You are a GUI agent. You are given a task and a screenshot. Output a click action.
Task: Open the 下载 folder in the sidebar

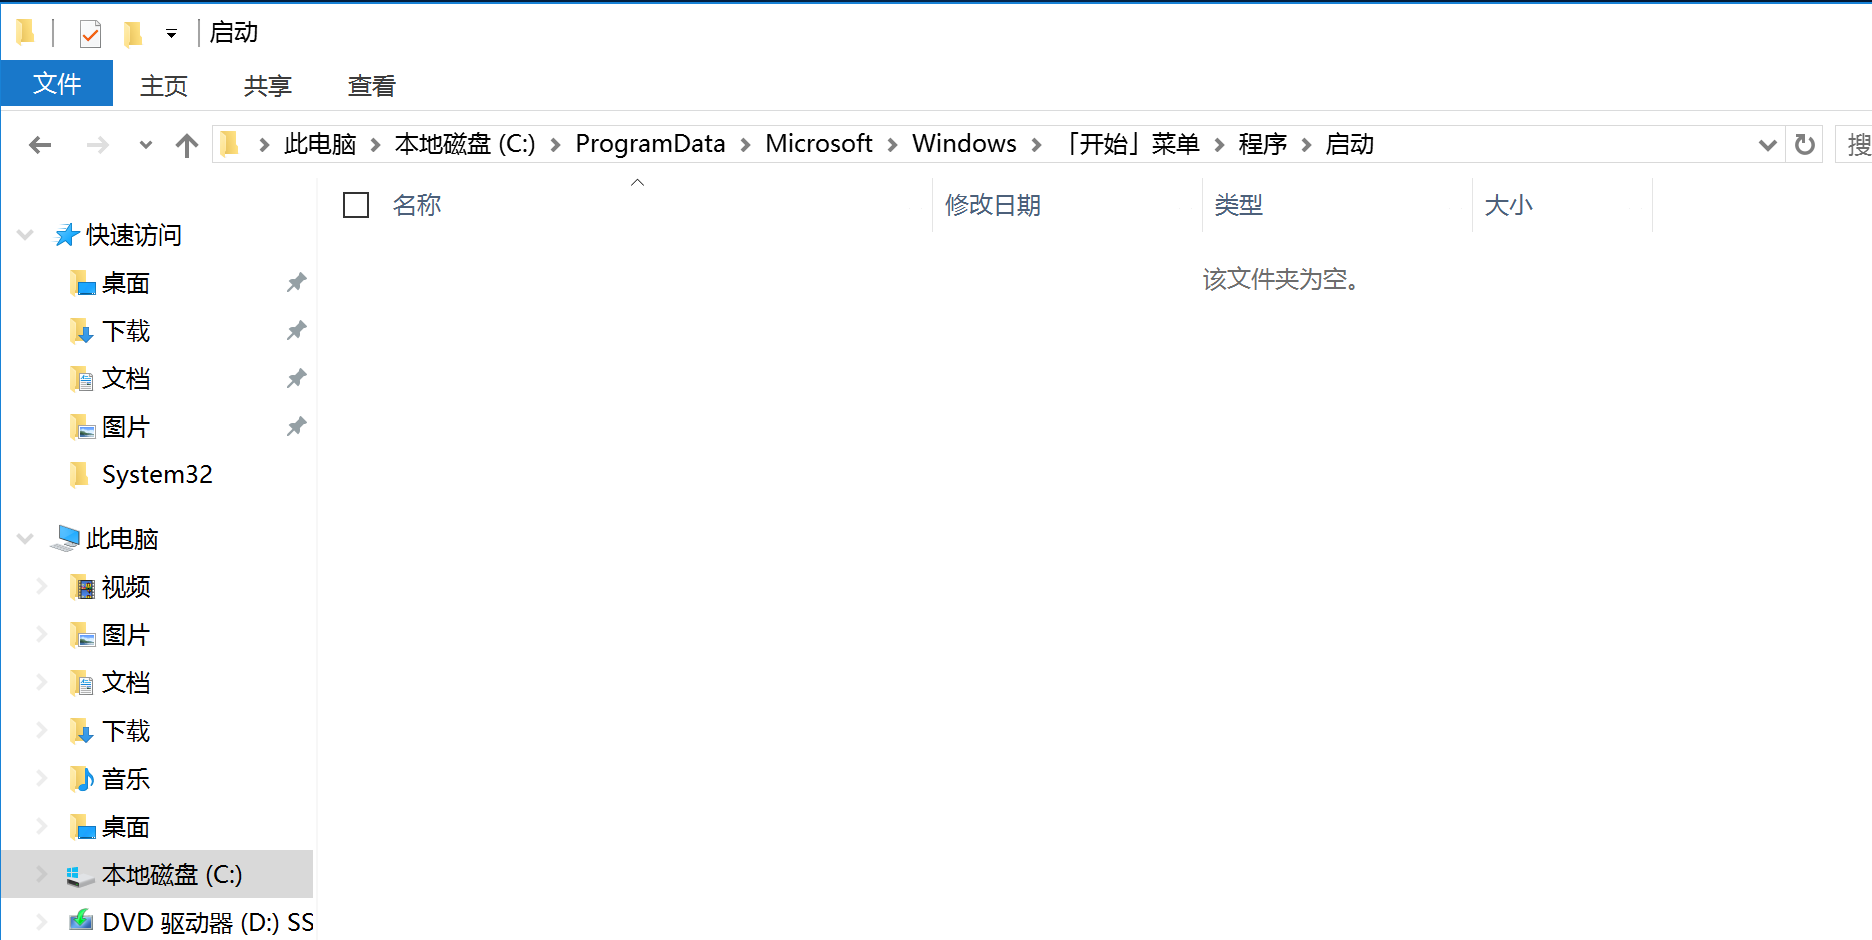(x=126, y=330)
